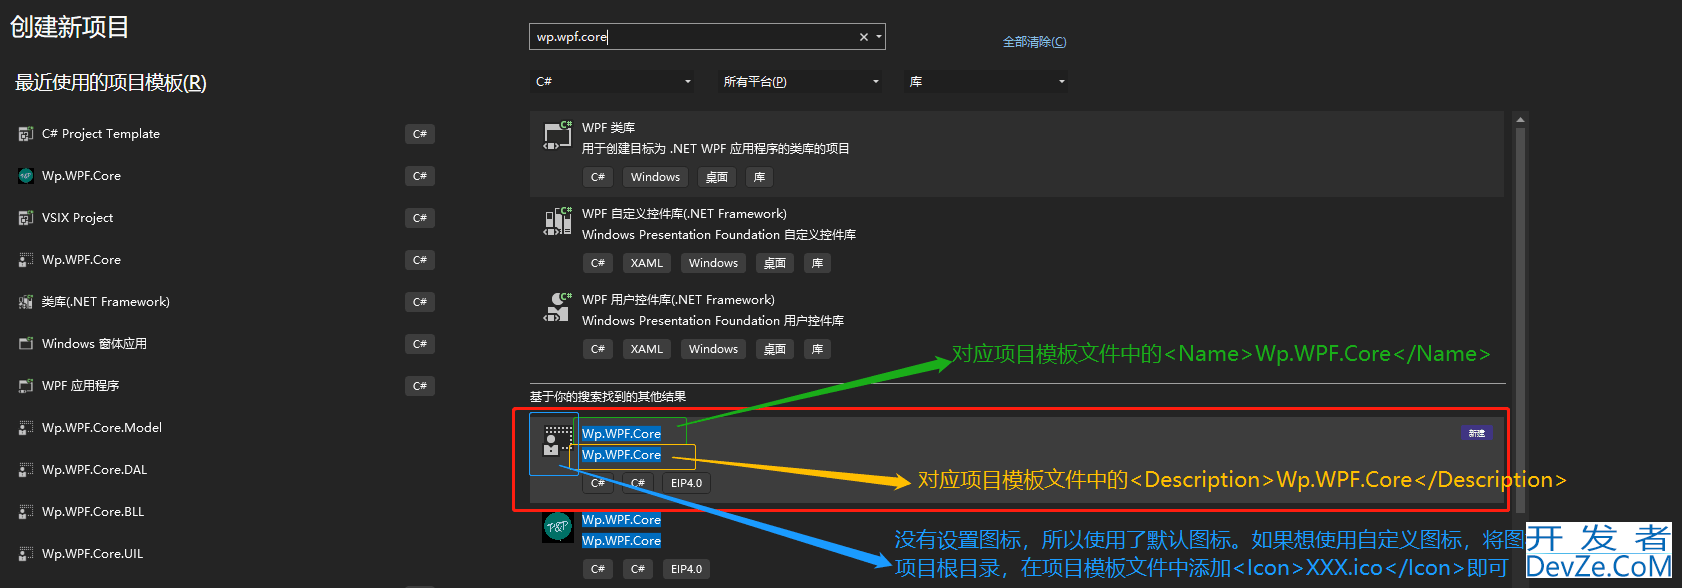Select VSIX Project from recent templates
The width and height of the screenshot is (1682, 588).
77,218
